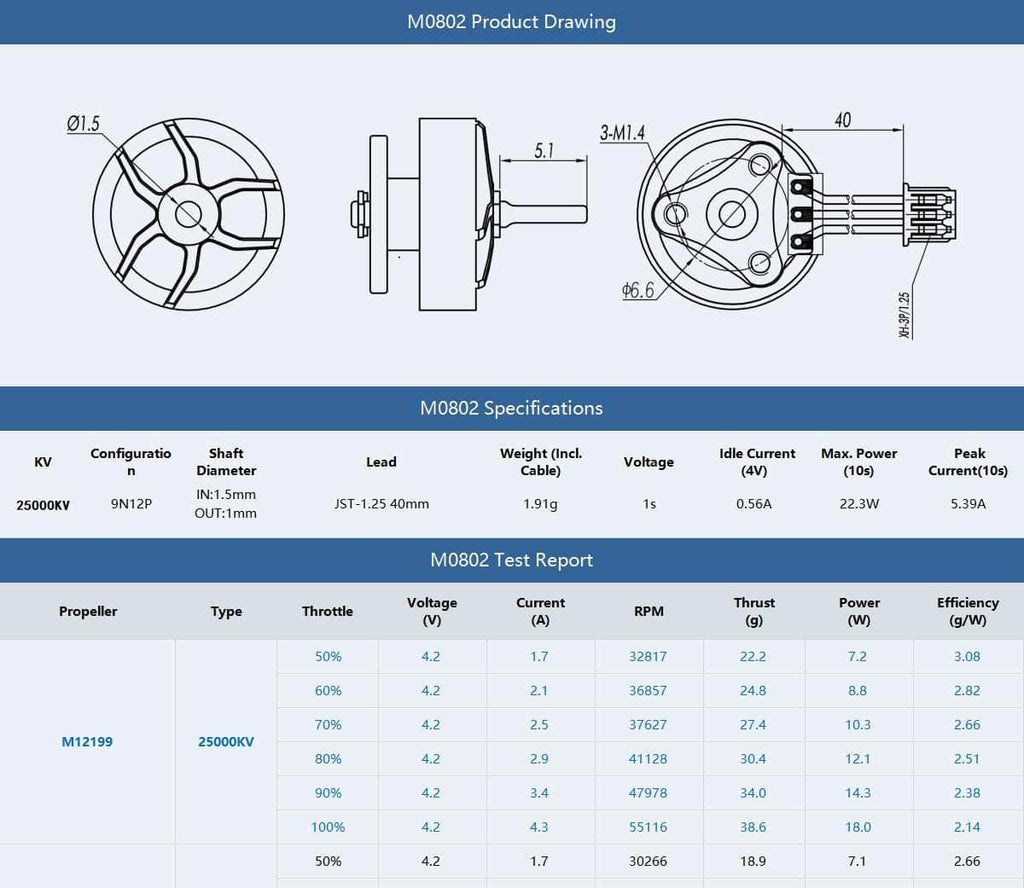
Task: Click the Thrust (g) column header
Action: click(754, 611)
